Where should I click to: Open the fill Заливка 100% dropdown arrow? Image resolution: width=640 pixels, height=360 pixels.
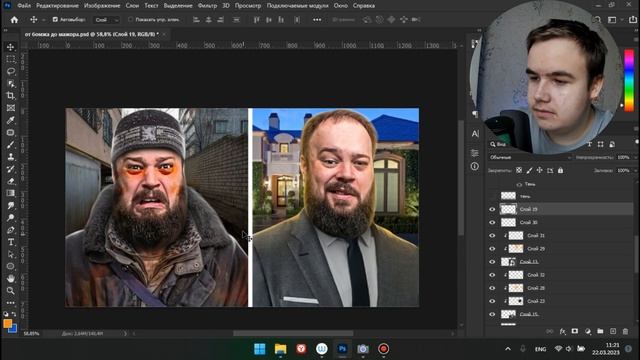[636, 170]
